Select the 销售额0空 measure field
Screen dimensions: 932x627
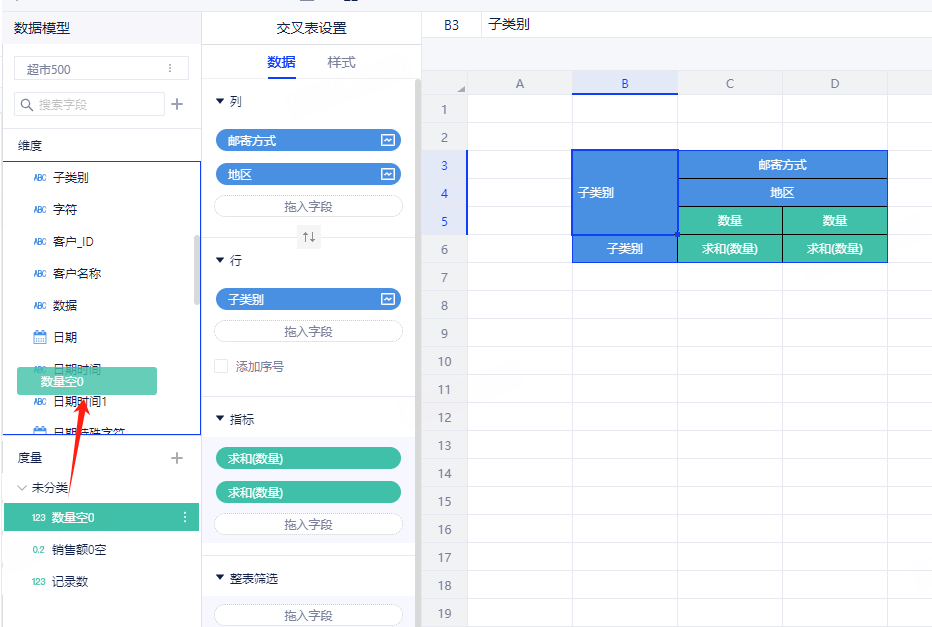tap(79, 549)
